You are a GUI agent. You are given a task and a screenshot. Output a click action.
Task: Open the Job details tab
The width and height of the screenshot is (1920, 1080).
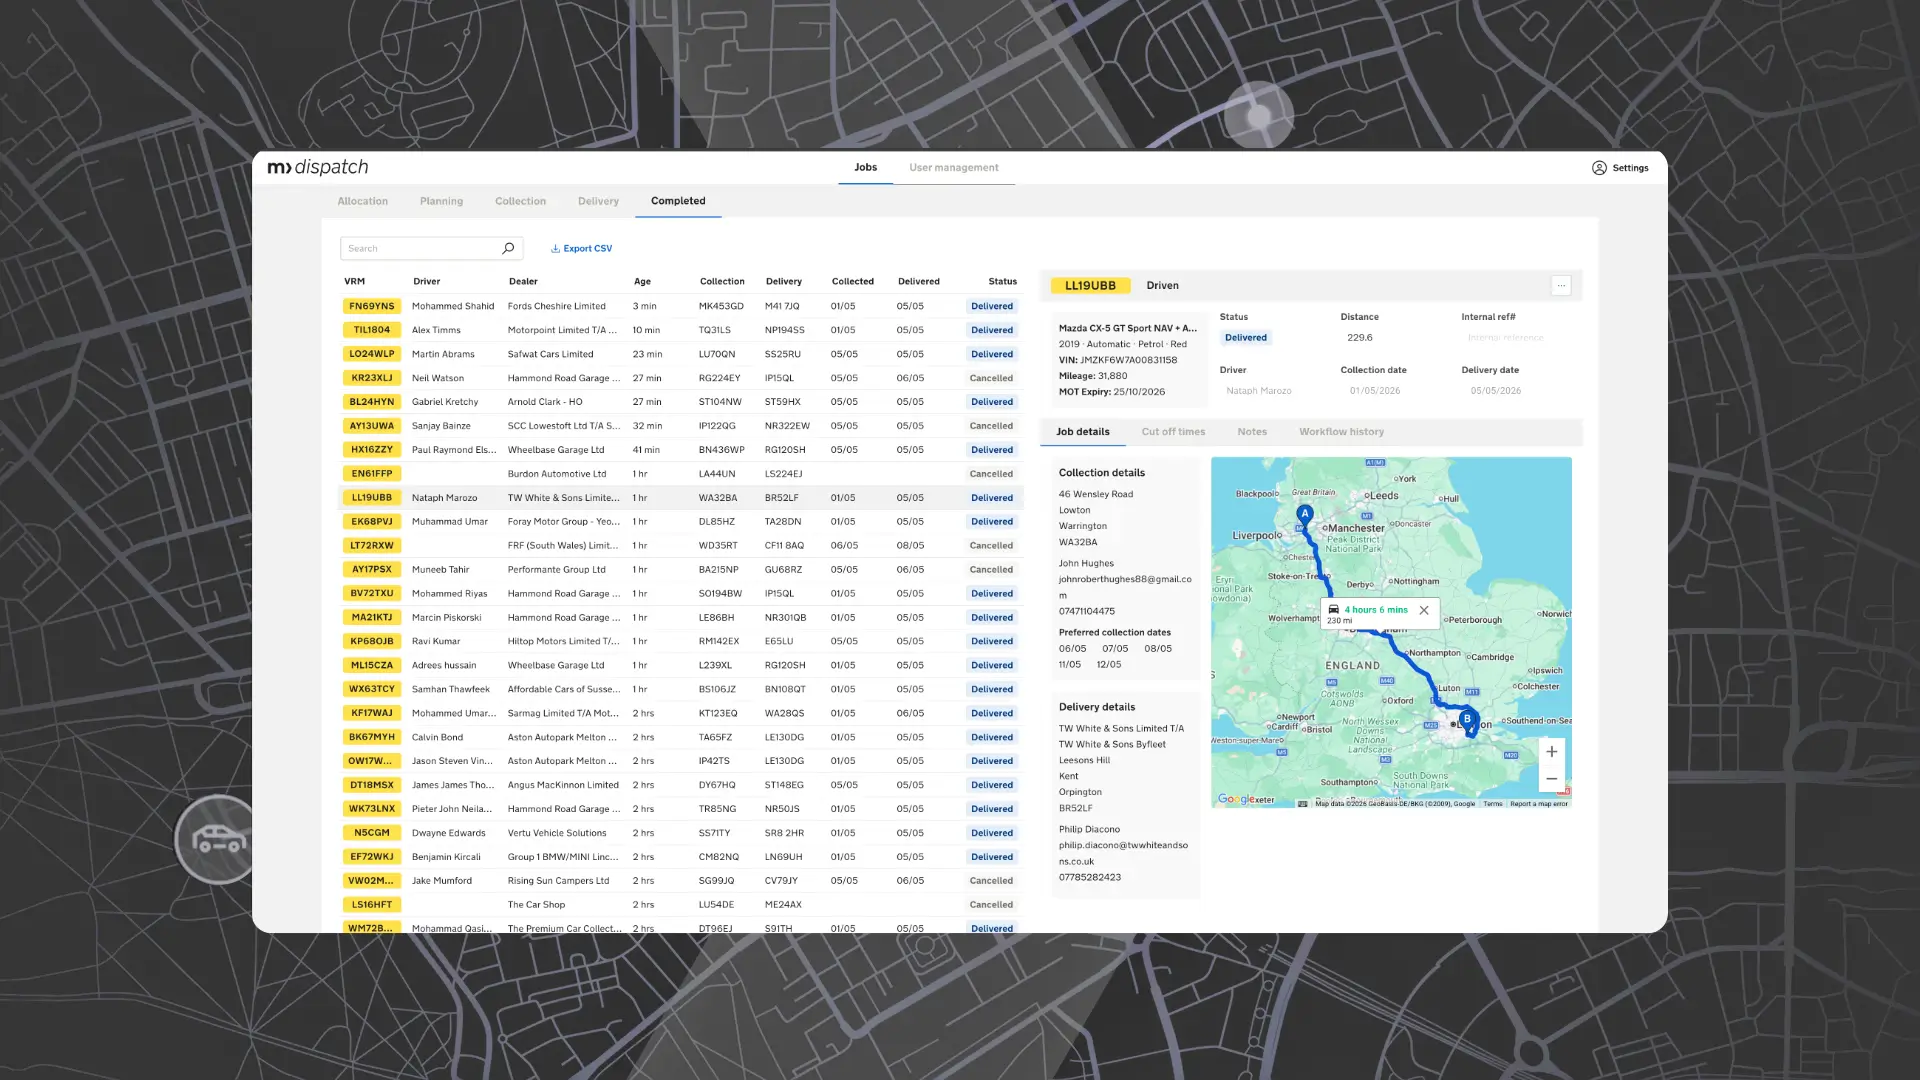1083,432
